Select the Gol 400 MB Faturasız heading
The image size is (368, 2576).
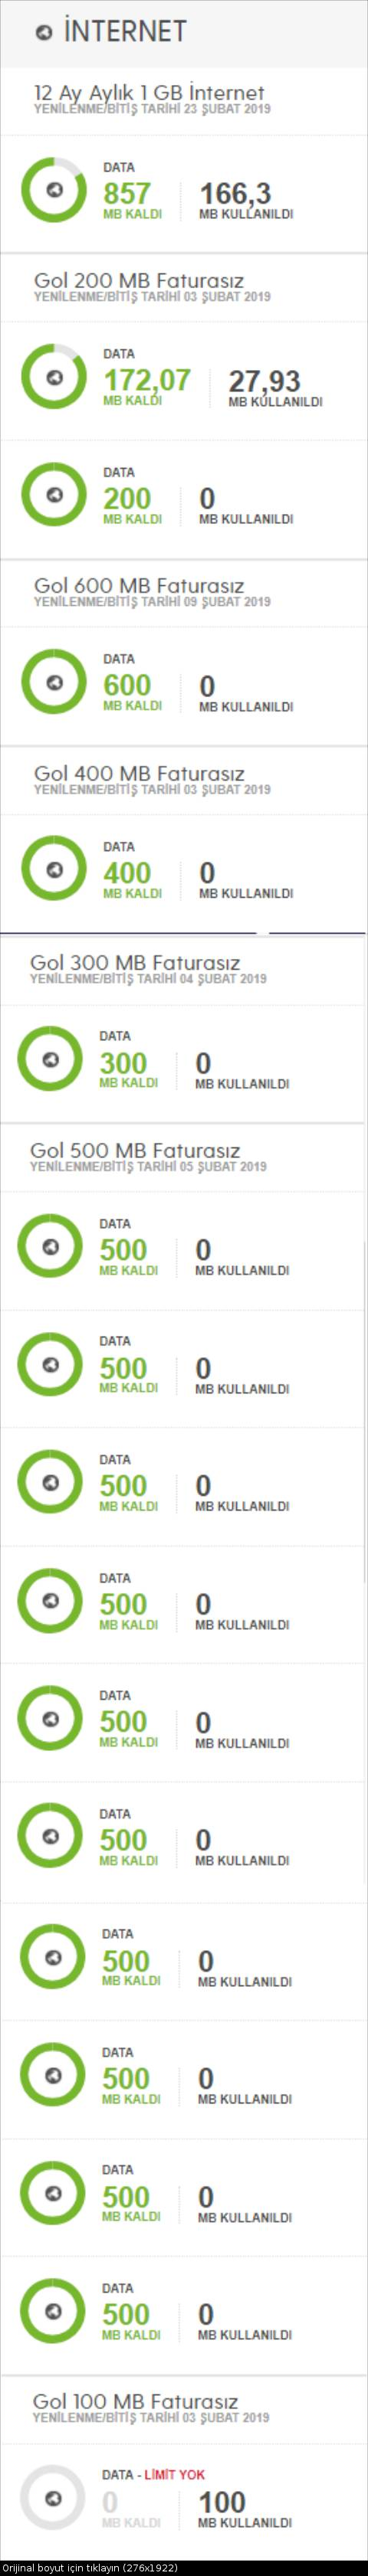(139, 773)
